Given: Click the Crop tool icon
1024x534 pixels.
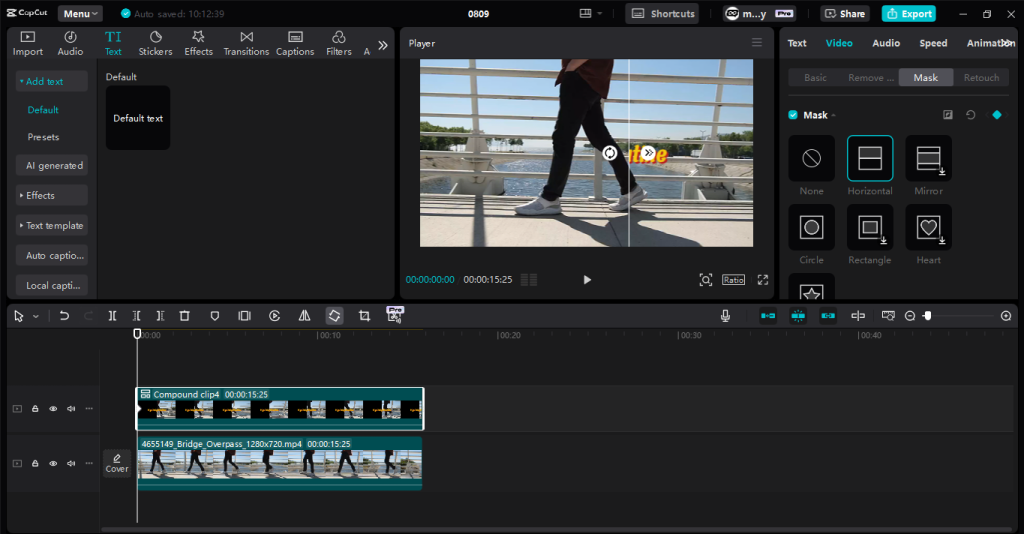Looking at the screenshot, I should [x=364, y=316].
